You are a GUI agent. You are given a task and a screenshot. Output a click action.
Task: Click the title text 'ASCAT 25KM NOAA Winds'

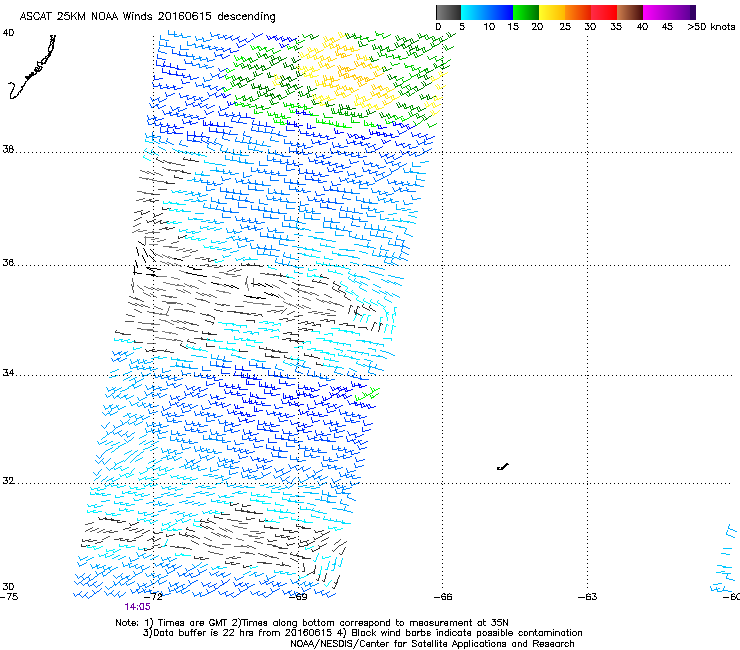(x=86, y=16)
